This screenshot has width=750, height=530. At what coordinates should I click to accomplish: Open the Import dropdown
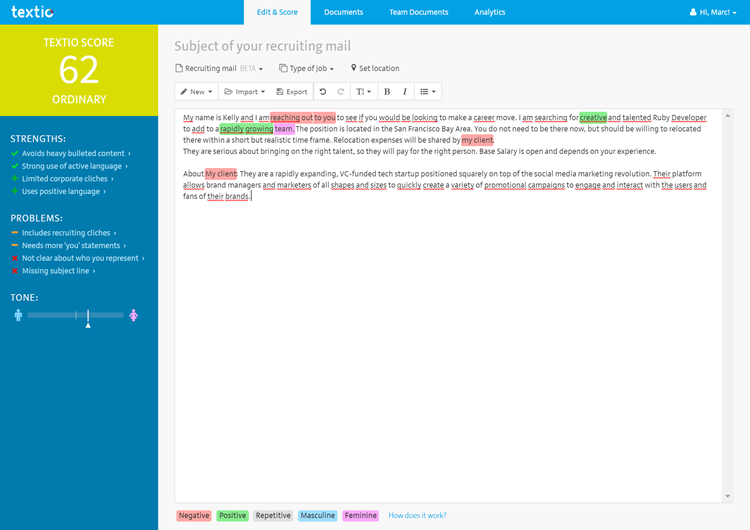point(244,91)
